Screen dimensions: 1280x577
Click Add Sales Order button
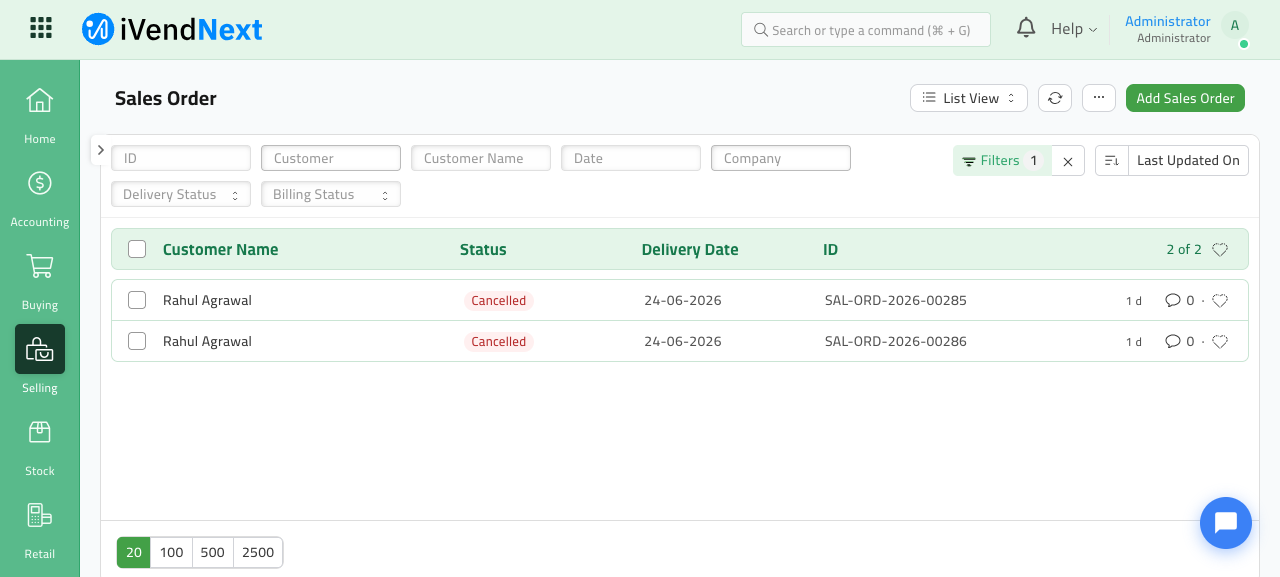(1185, 98)
